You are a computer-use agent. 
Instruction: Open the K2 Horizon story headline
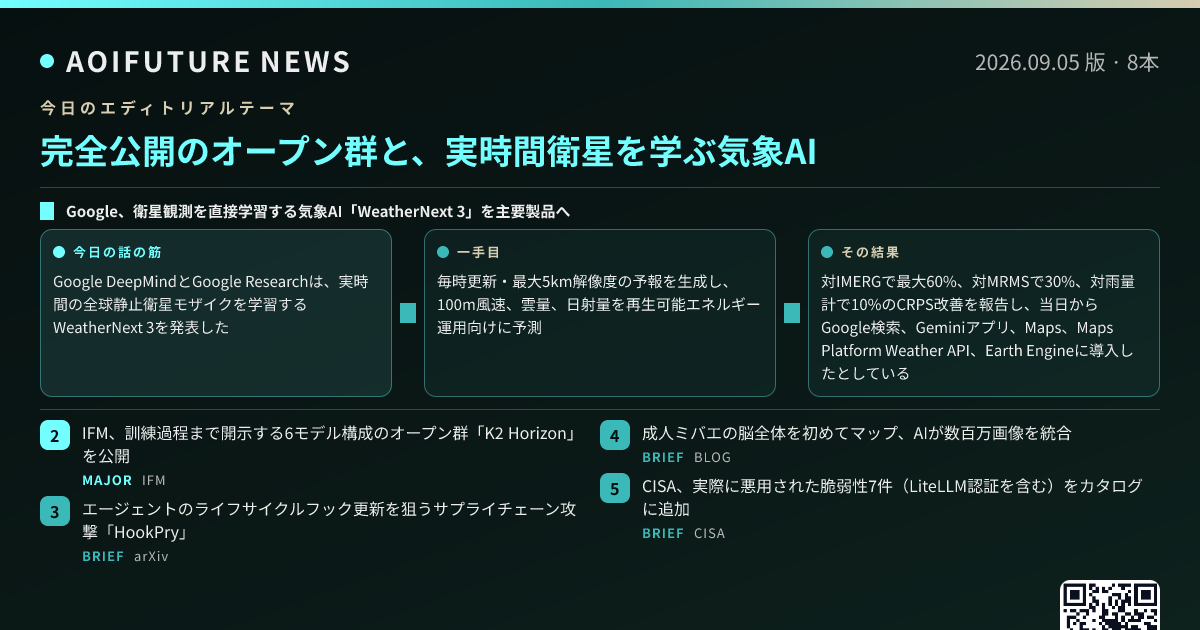pyautogui.click(x=330, y=445)
